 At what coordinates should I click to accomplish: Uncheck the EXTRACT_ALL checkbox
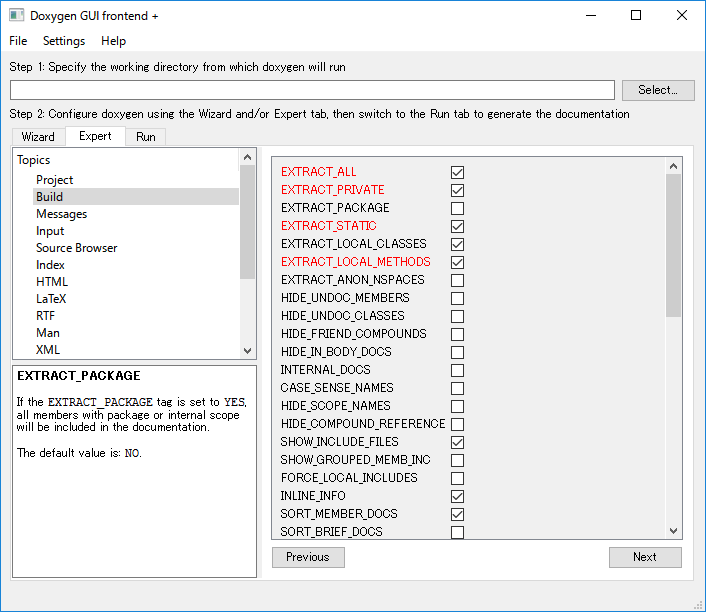click(x=457, y=172)
